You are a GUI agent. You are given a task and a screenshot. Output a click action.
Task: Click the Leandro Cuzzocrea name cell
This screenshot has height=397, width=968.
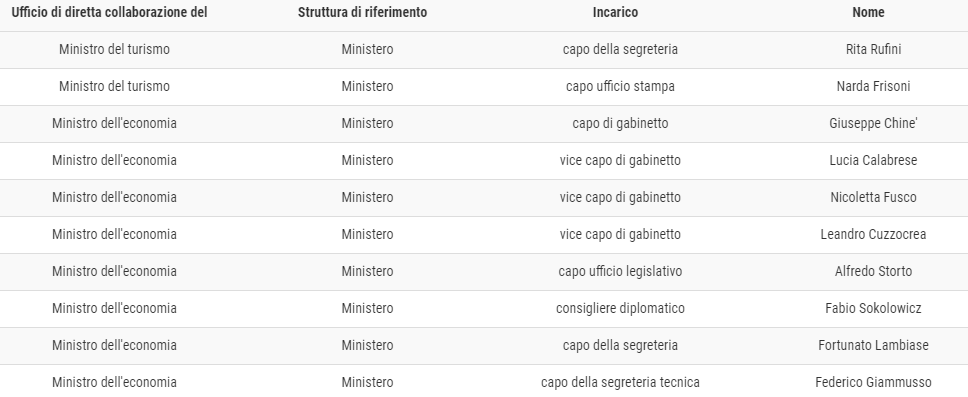(873, 235)
